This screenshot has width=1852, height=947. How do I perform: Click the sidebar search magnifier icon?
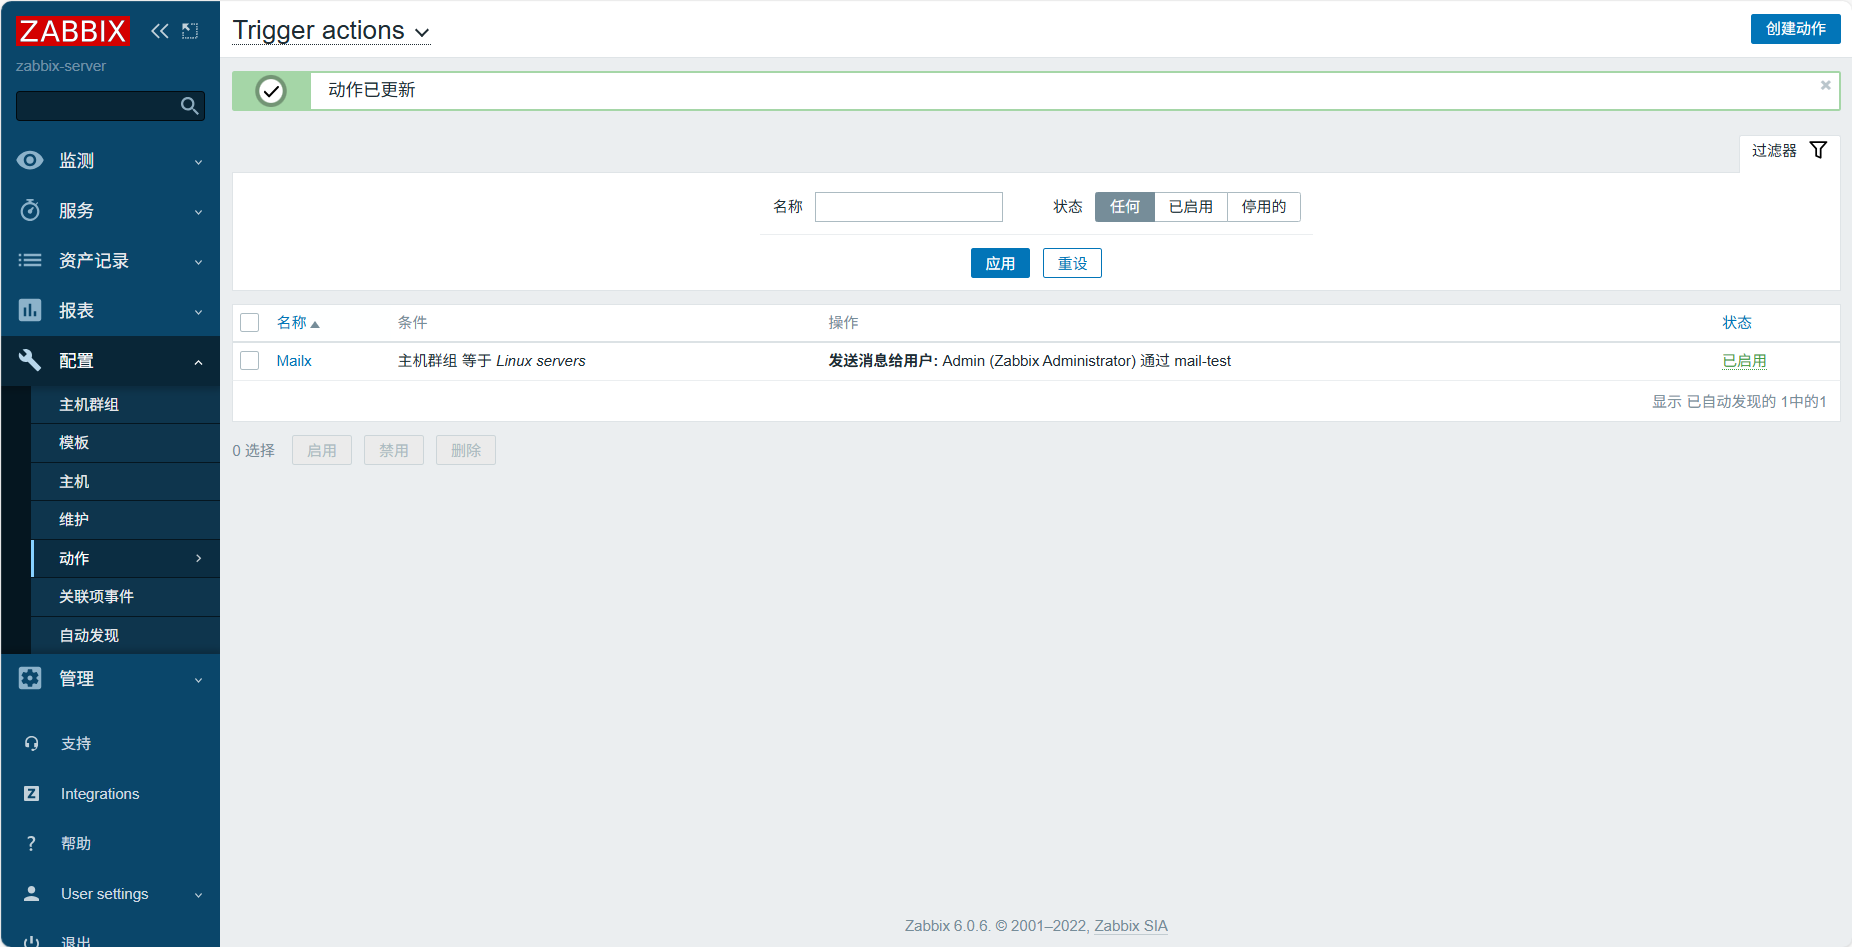pos(189,106)
